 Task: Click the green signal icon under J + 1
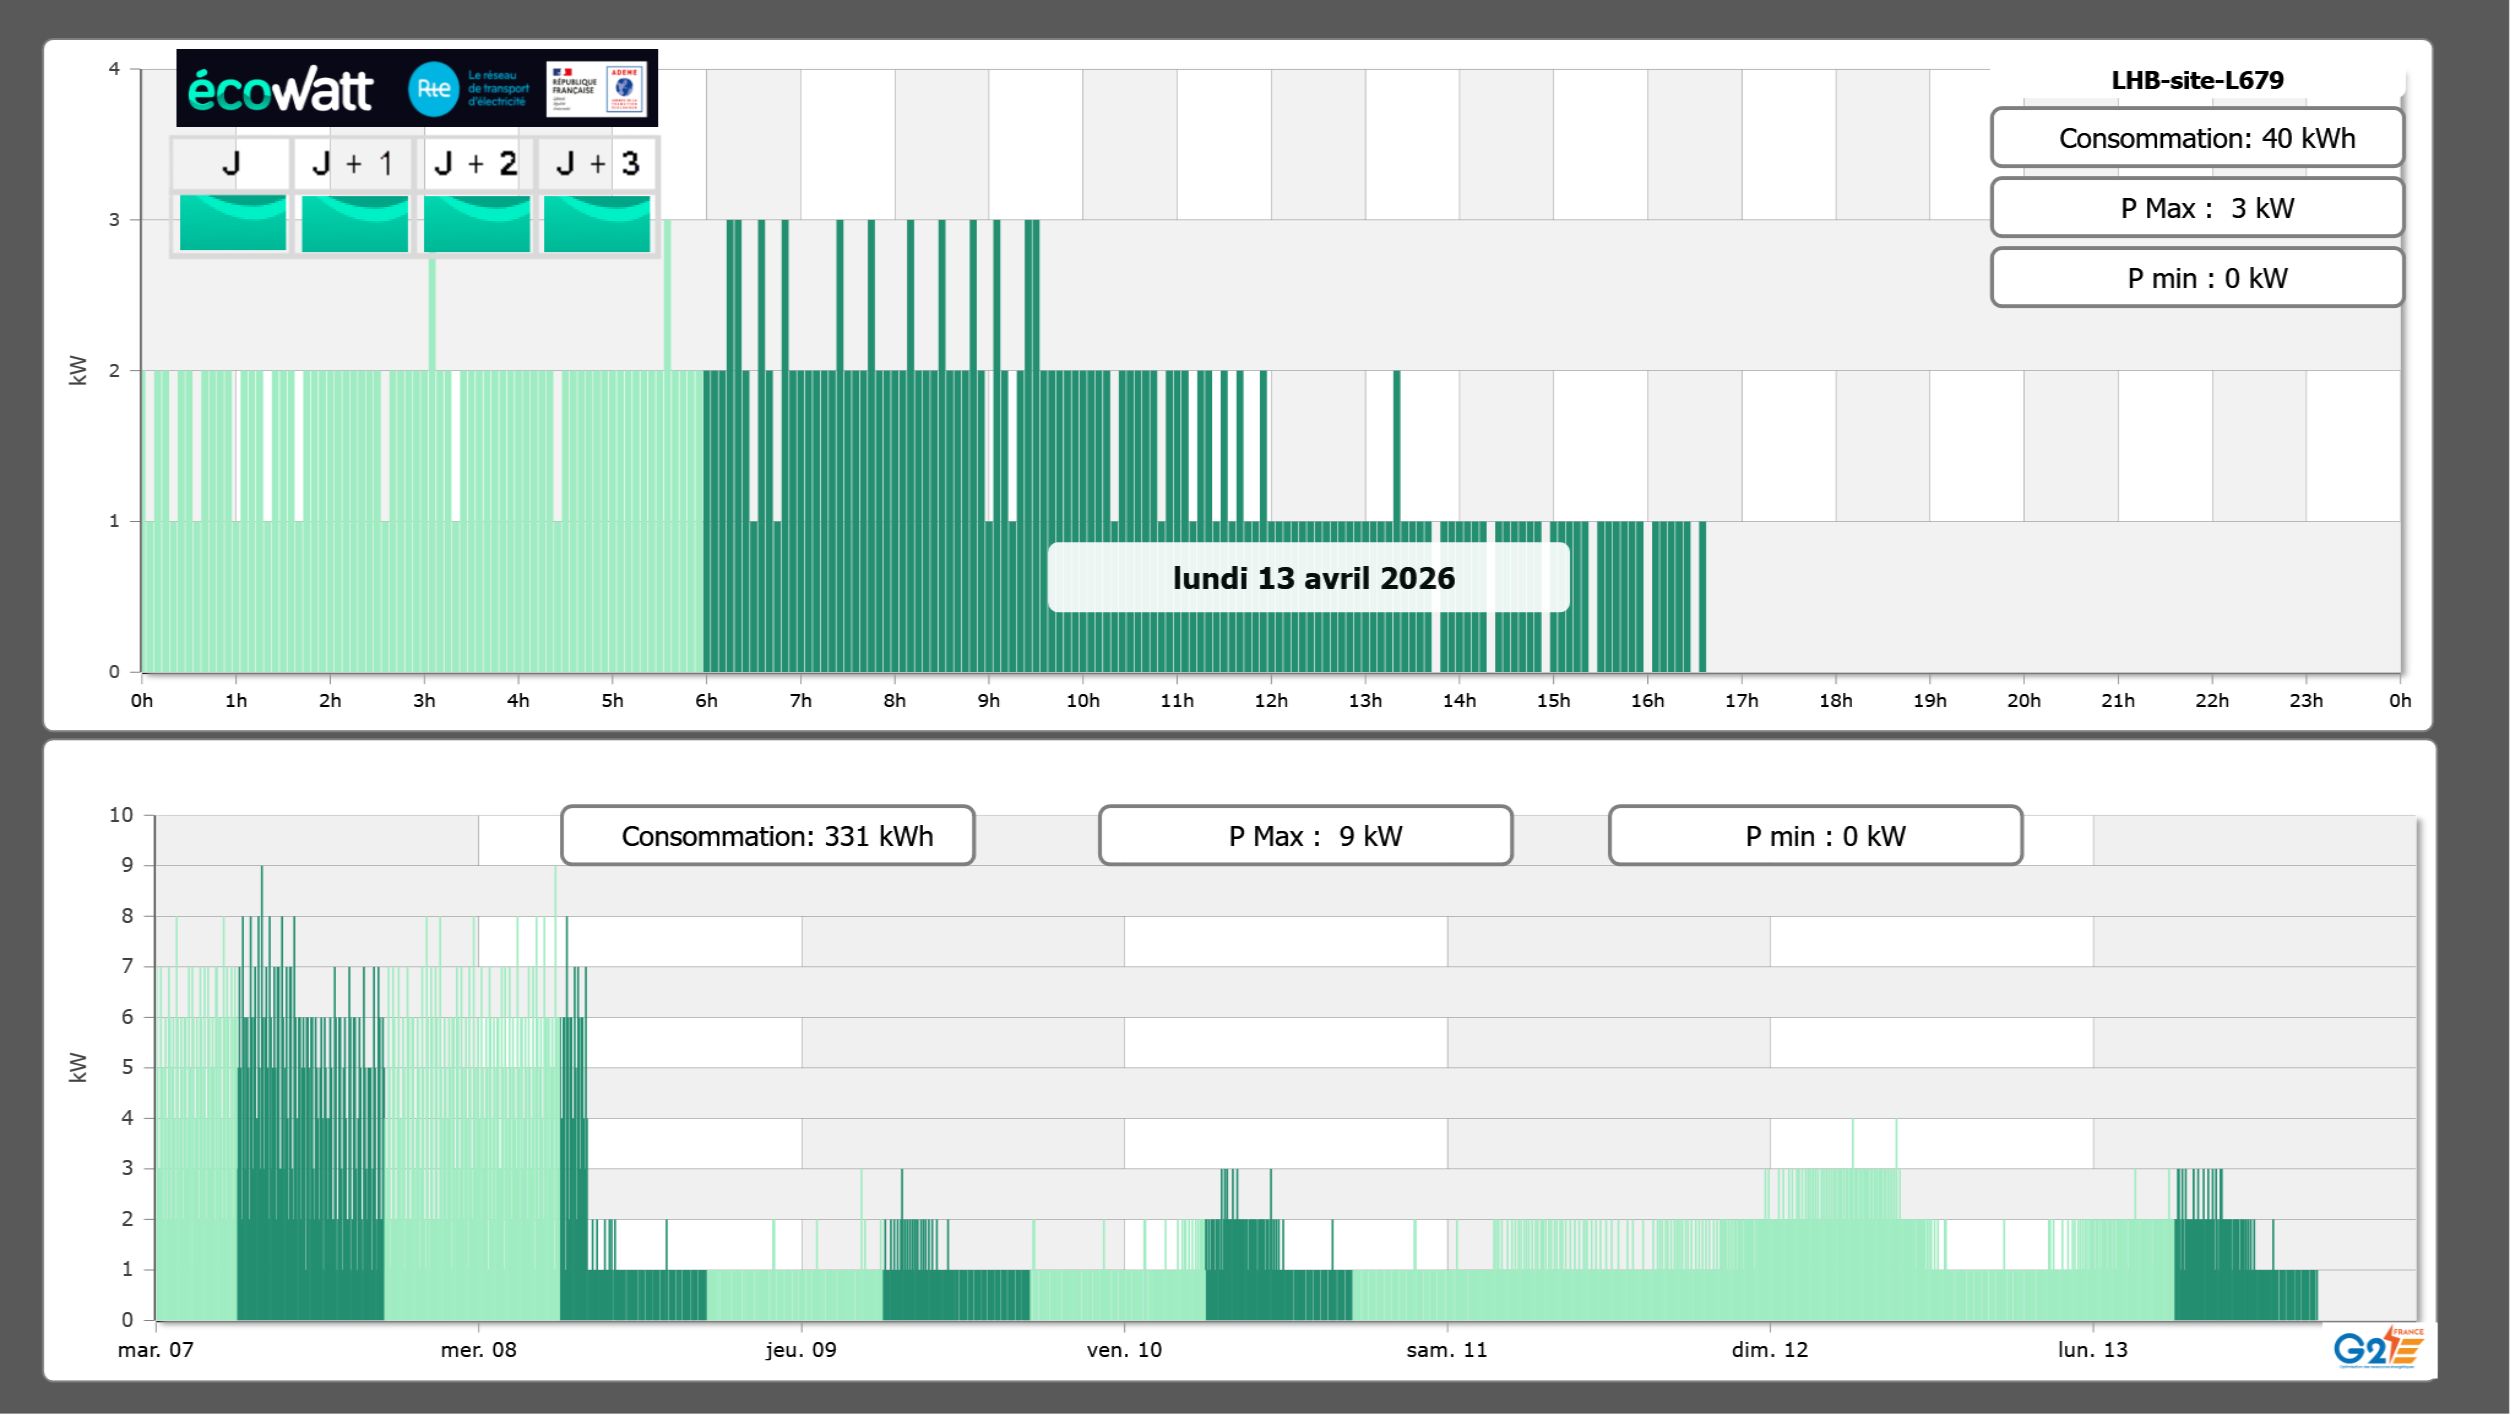[354, 223]
